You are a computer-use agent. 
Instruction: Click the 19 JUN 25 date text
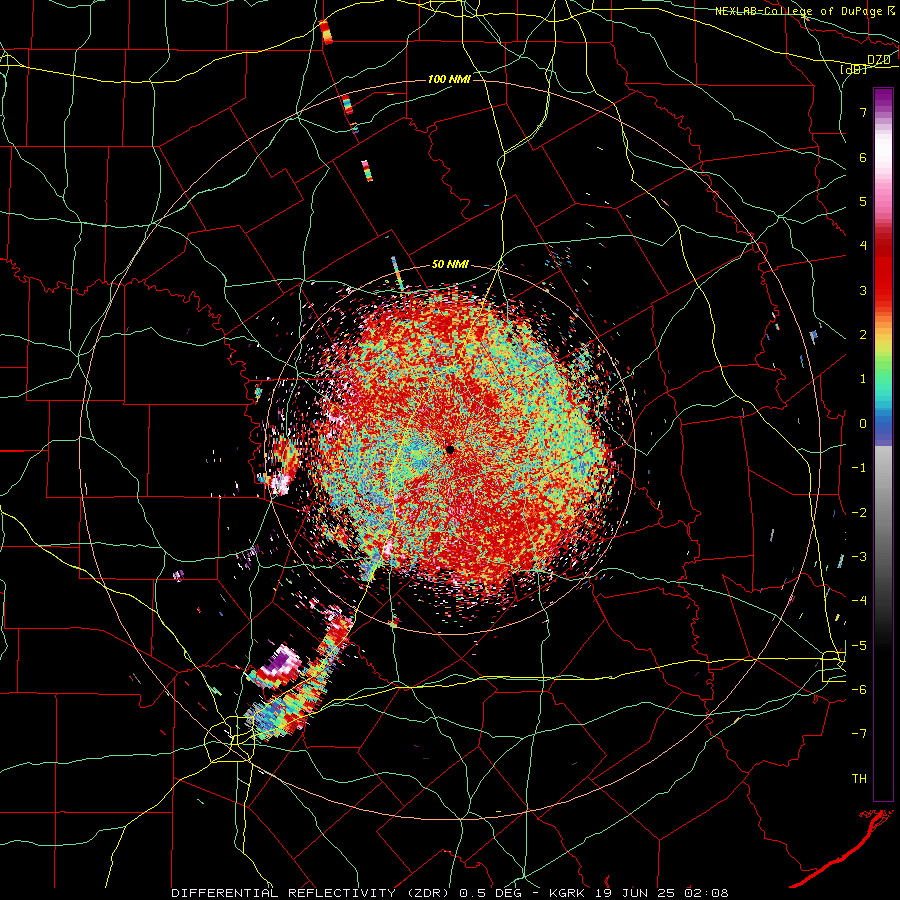pos(634,893)
